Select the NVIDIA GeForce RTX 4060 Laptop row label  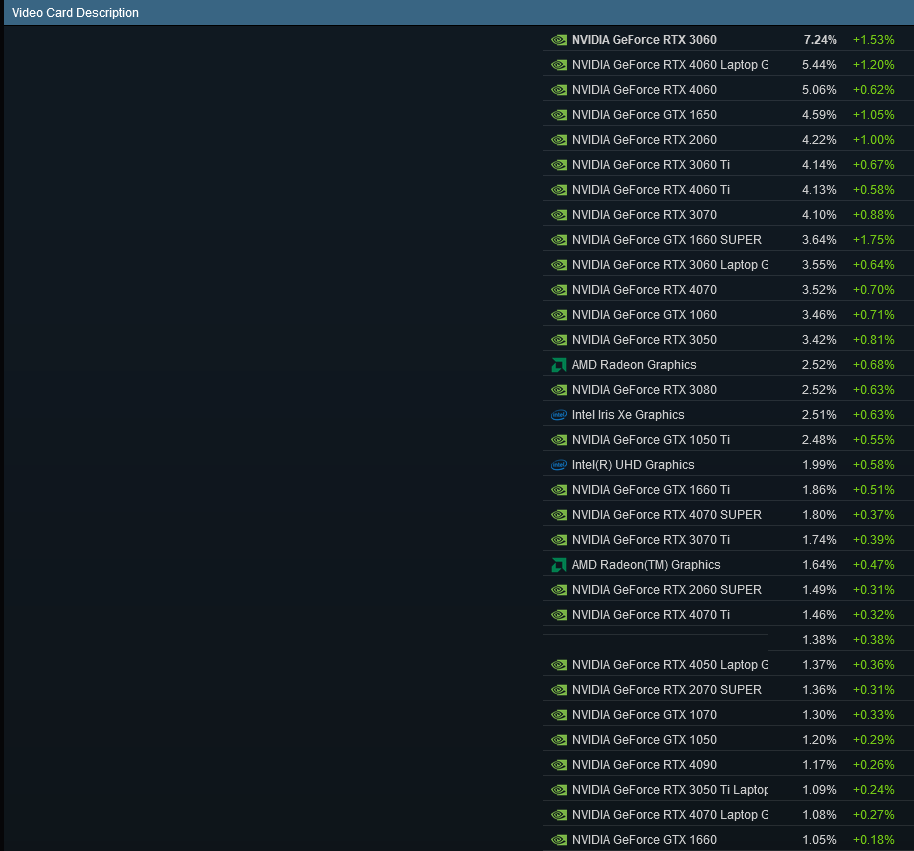670,65
